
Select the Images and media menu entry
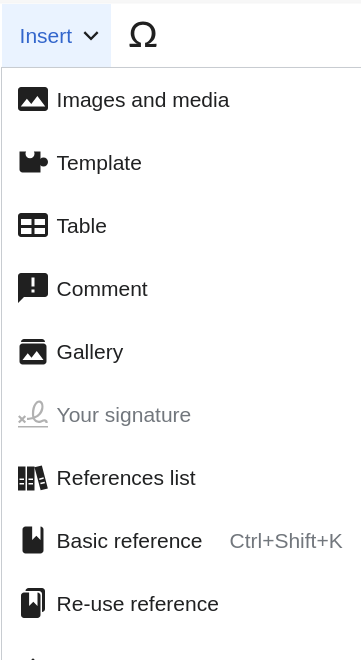pos(181,100)
